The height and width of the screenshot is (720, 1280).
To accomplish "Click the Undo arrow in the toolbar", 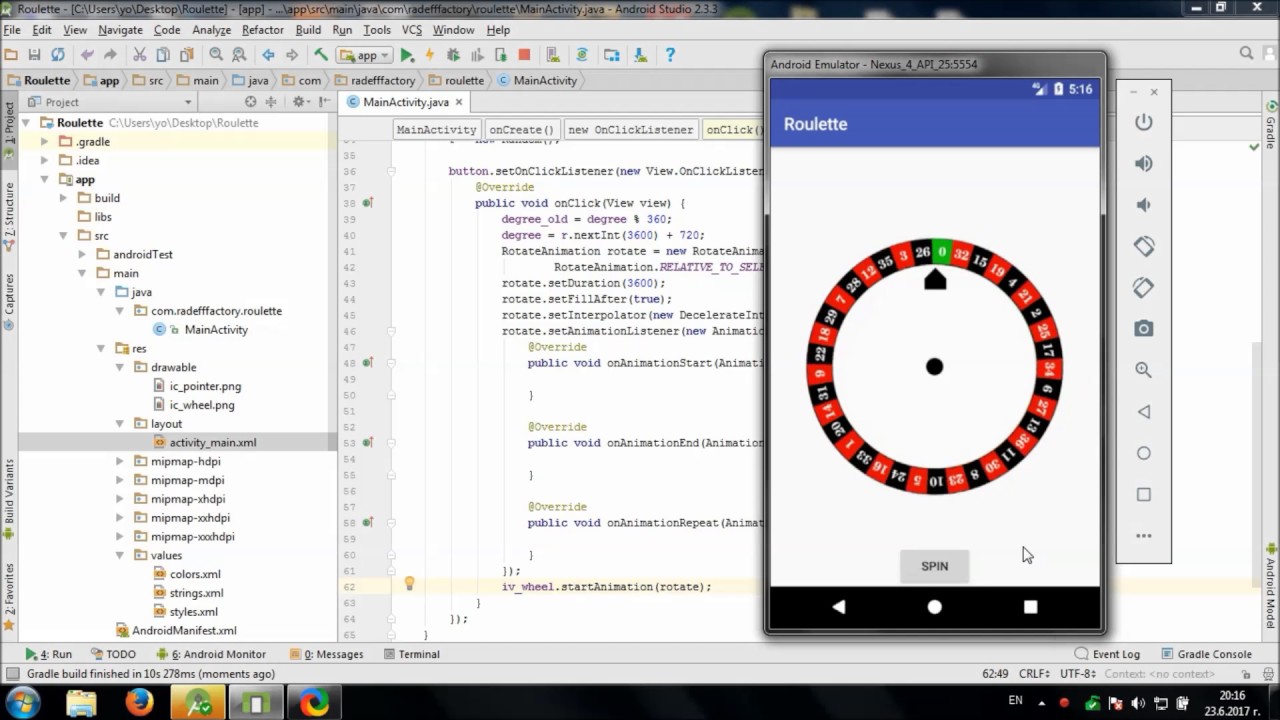I will point(87,55).
